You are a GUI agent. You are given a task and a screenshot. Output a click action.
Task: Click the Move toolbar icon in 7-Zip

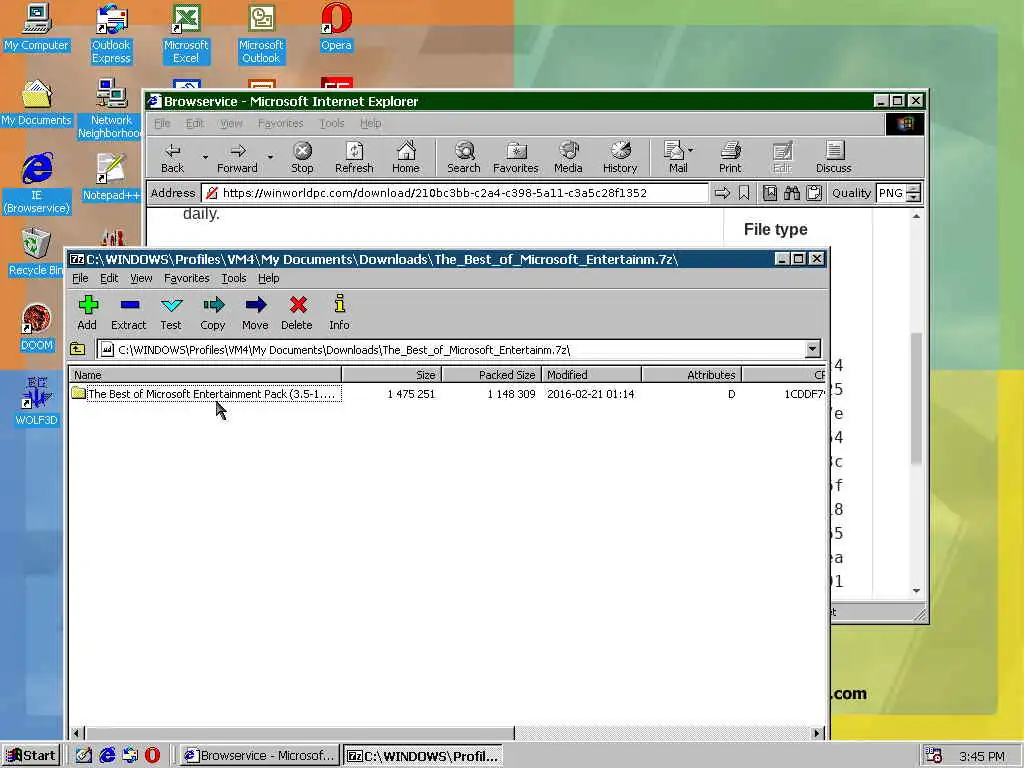[255, 313]
